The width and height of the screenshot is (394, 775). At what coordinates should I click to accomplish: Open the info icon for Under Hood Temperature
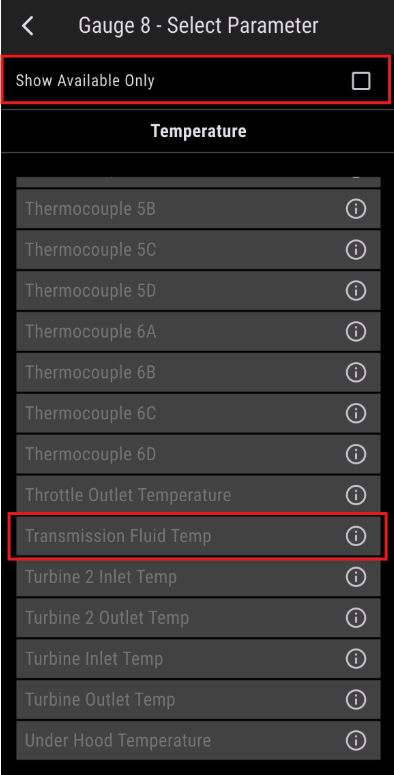[x=355, y=740]
